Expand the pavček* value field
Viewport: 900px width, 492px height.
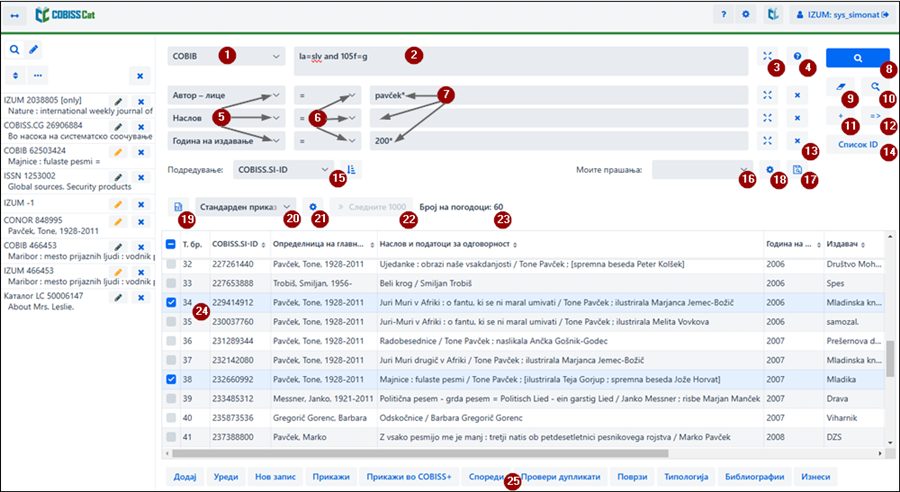767,95
